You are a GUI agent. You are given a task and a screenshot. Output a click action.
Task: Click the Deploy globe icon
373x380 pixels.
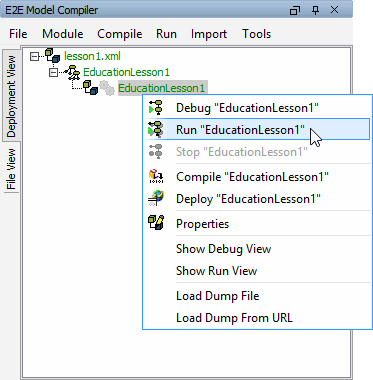coord(156,198)
